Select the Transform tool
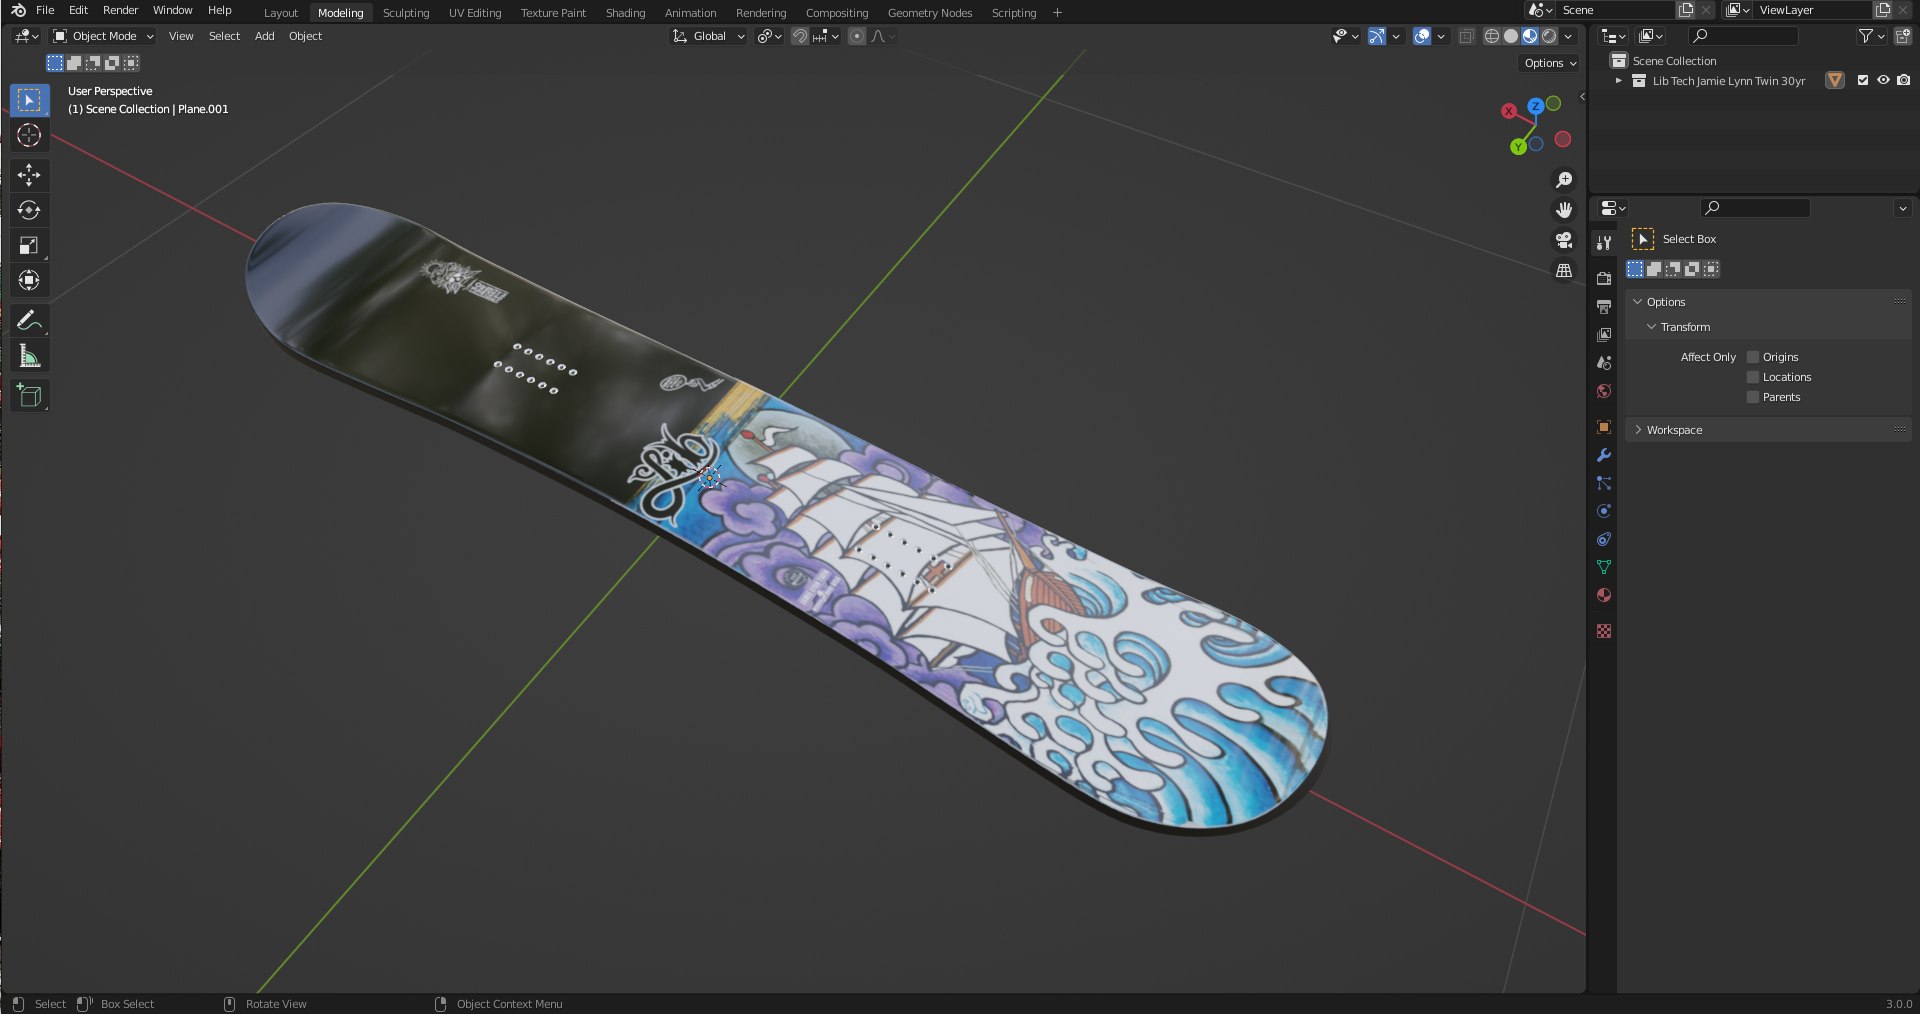Viewport: 1920px width, 1014px height. click(x=29, y=280)
